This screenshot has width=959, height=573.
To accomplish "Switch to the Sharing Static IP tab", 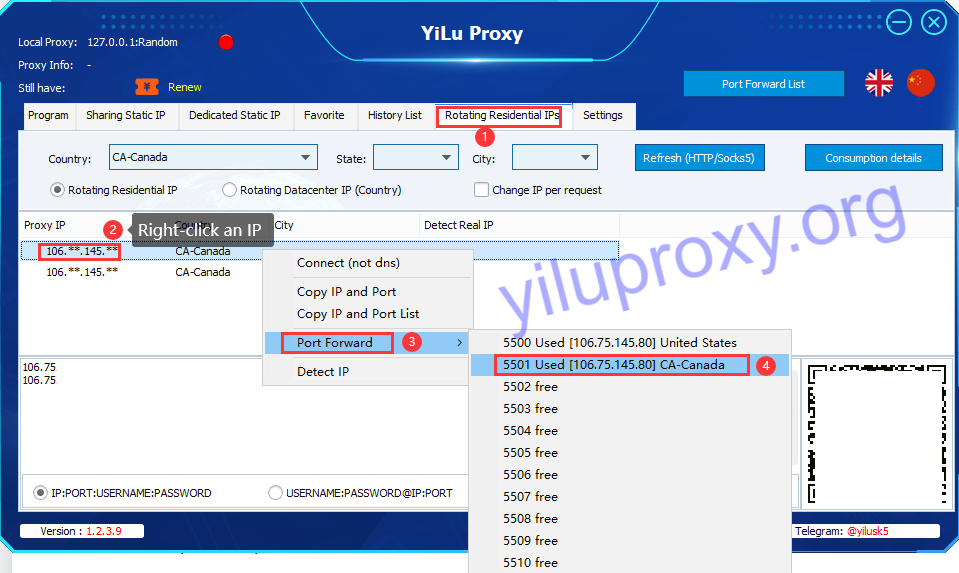I will click(126, 116).
